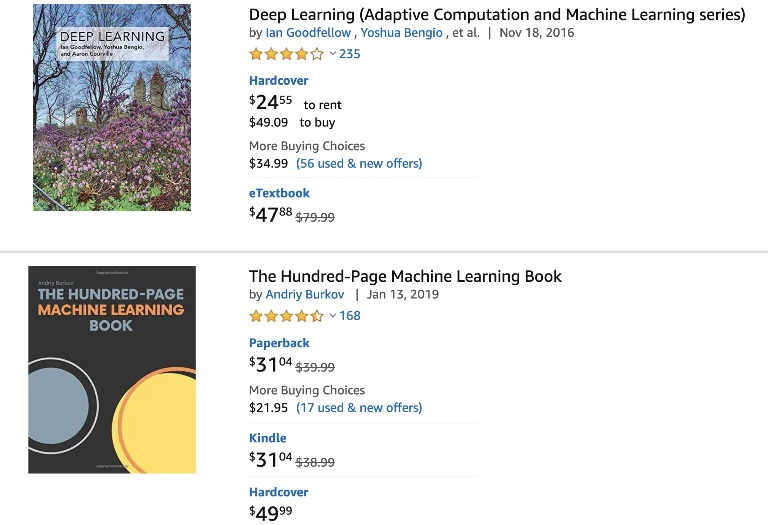Open the Deep Learning book cover thumbnail
This screenshot has height=525, width=768.
pos(112,107)
